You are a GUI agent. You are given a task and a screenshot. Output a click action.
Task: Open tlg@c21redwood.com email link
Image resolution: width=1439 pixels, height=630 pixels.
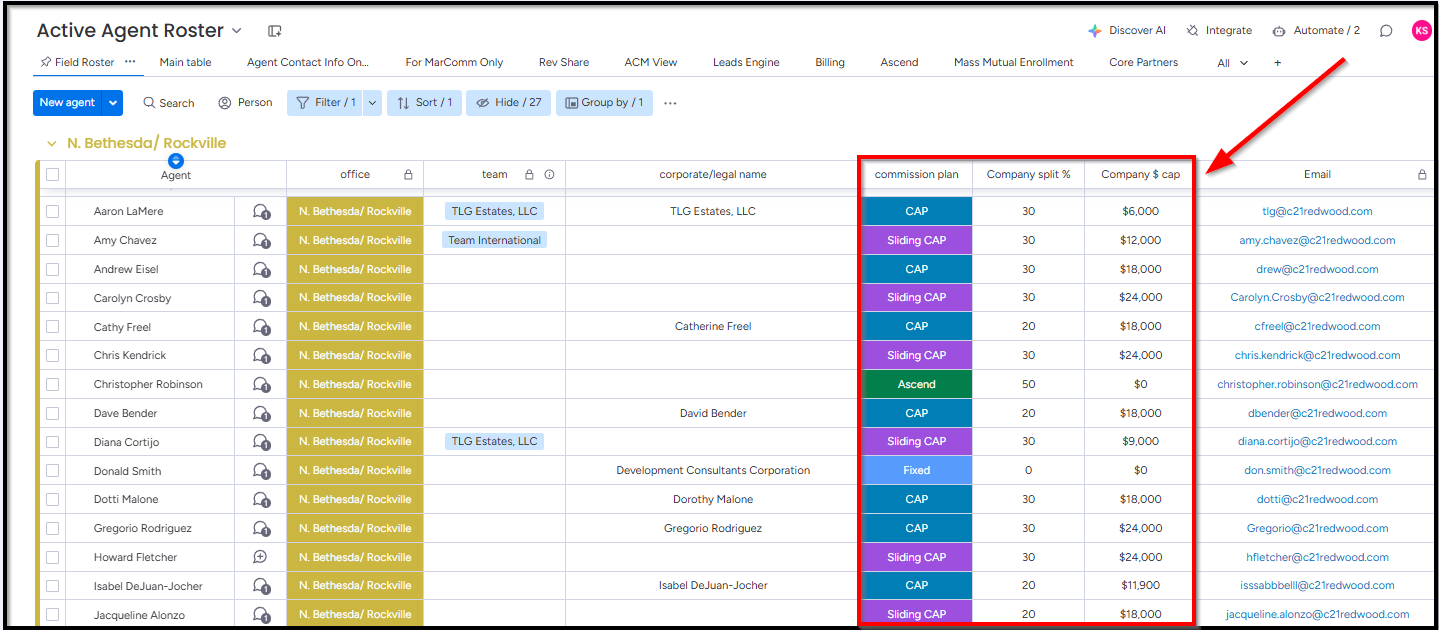pos(1317,211)
